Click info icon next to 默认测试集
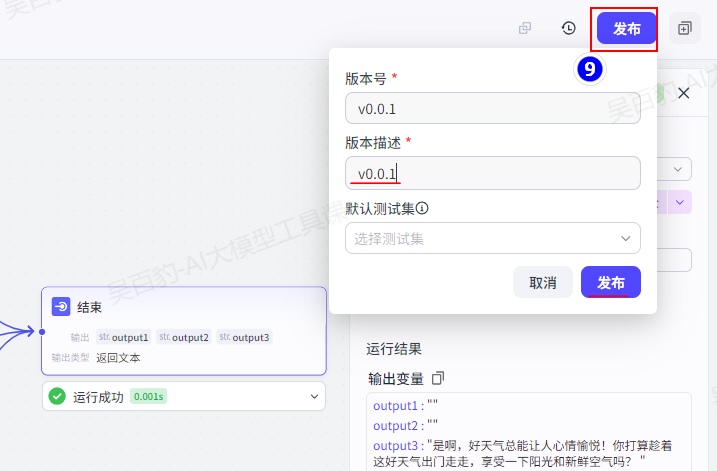717x471 pixels. [x=423, y=208]
